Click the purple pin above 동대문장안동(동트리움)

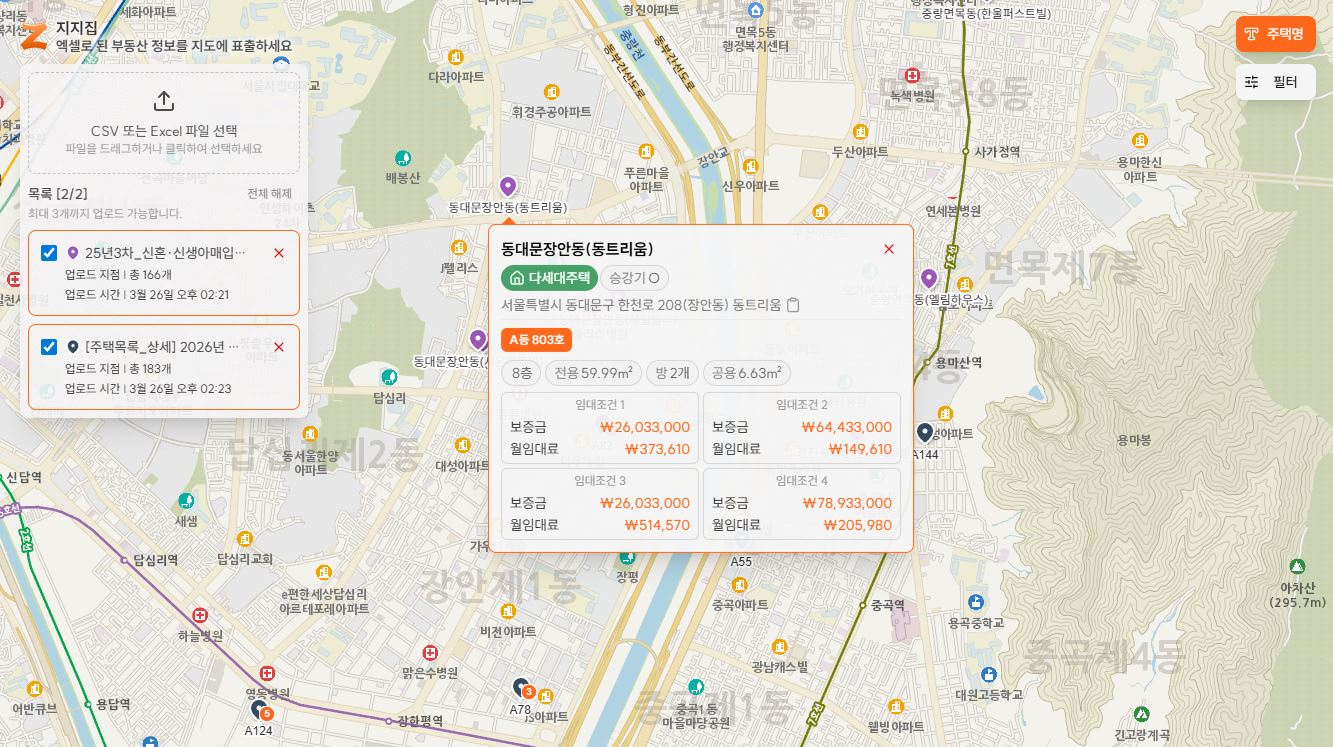[x=508, y=186]
